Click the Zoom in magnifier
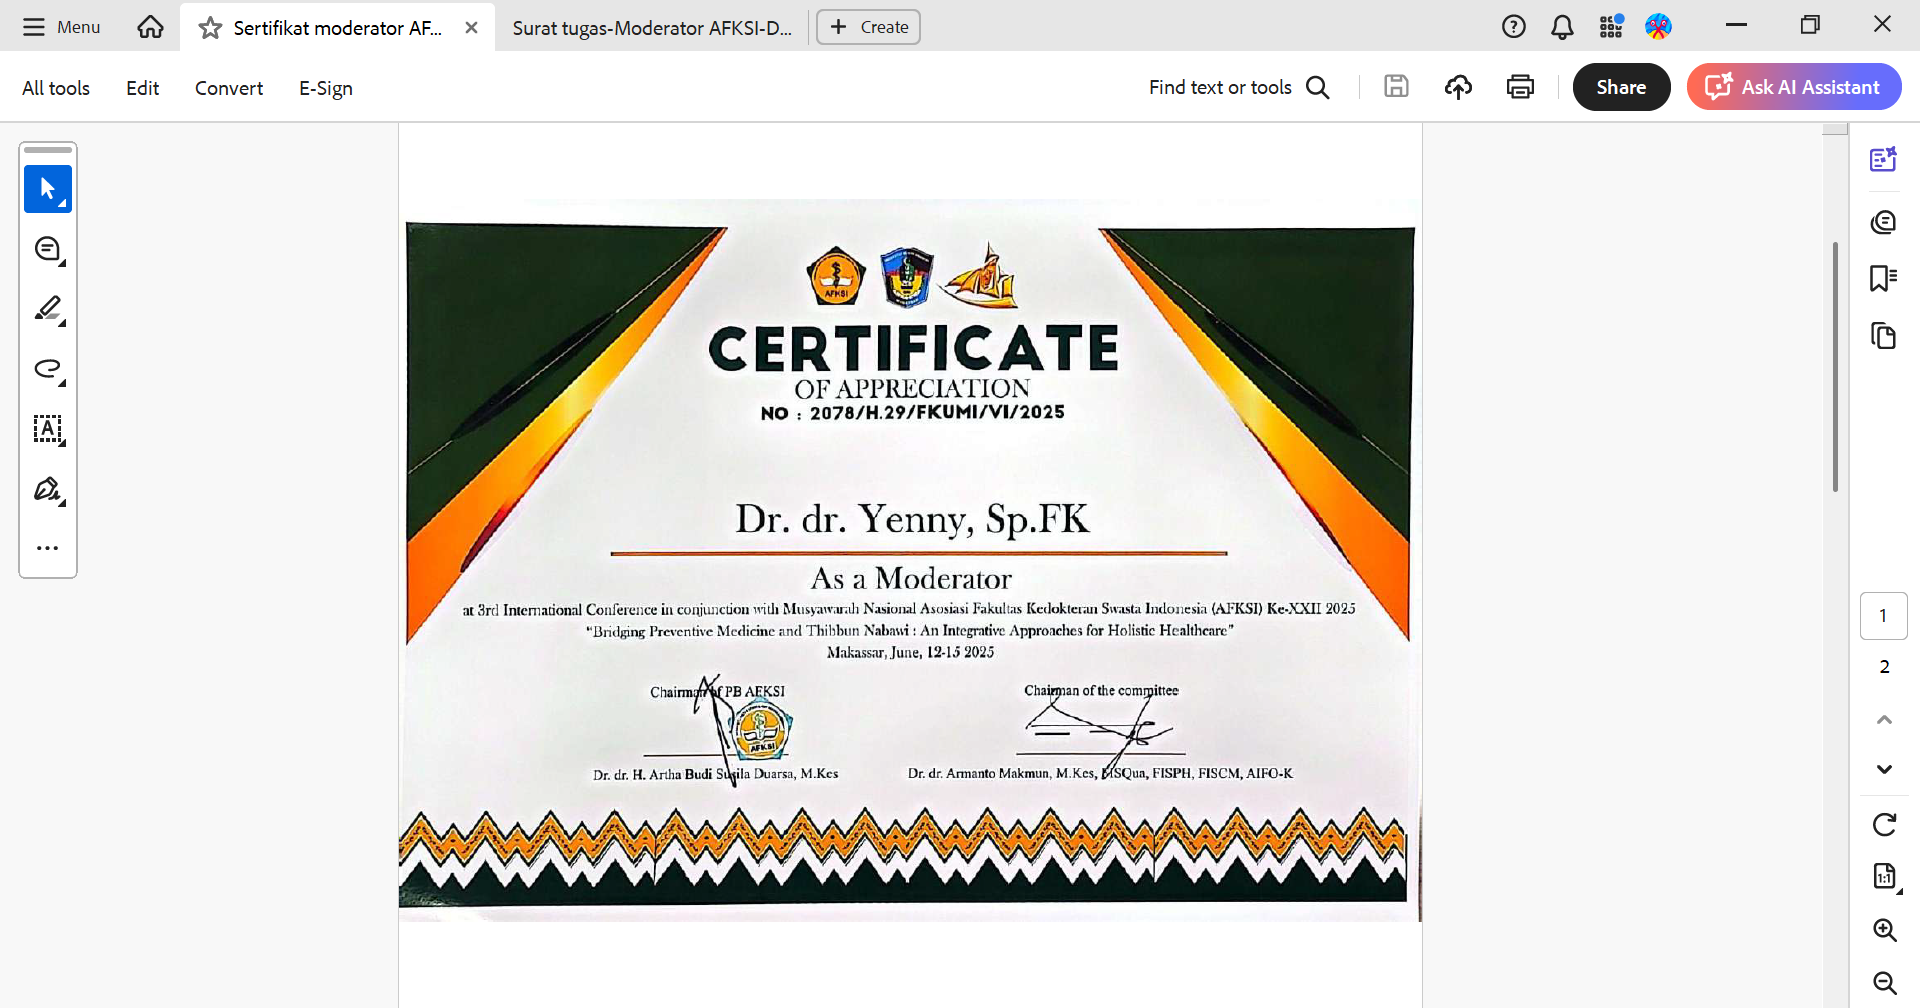Image resolution: width=1920 pixels, height=1008 pixels. point(1884,930)
